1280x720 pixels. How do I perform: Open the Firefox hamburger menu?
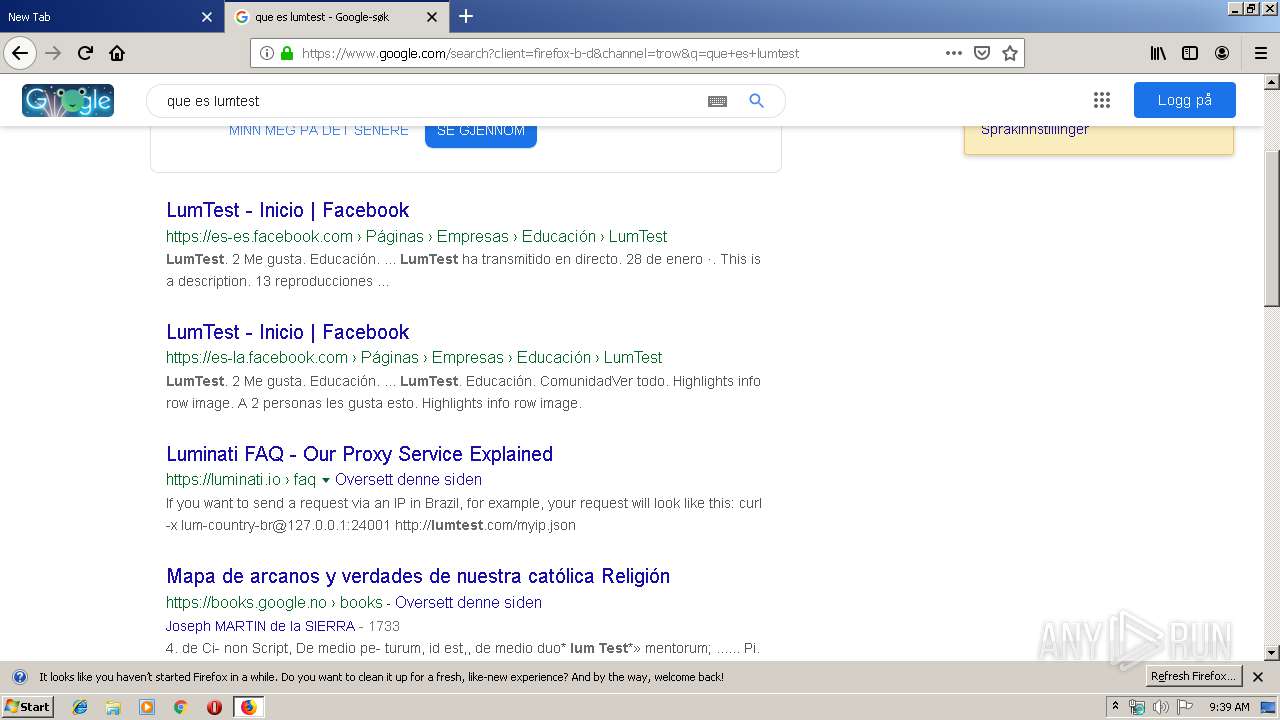click(1260, 53)
